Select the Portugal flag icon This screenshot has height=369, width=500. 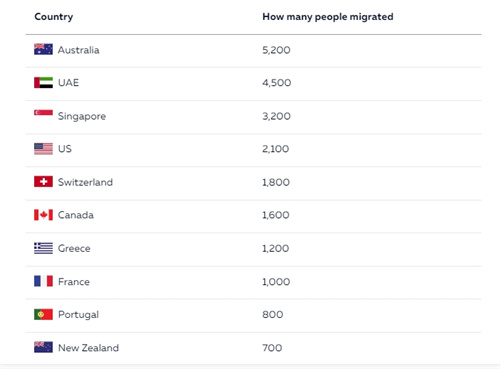[x=43, y=314]
